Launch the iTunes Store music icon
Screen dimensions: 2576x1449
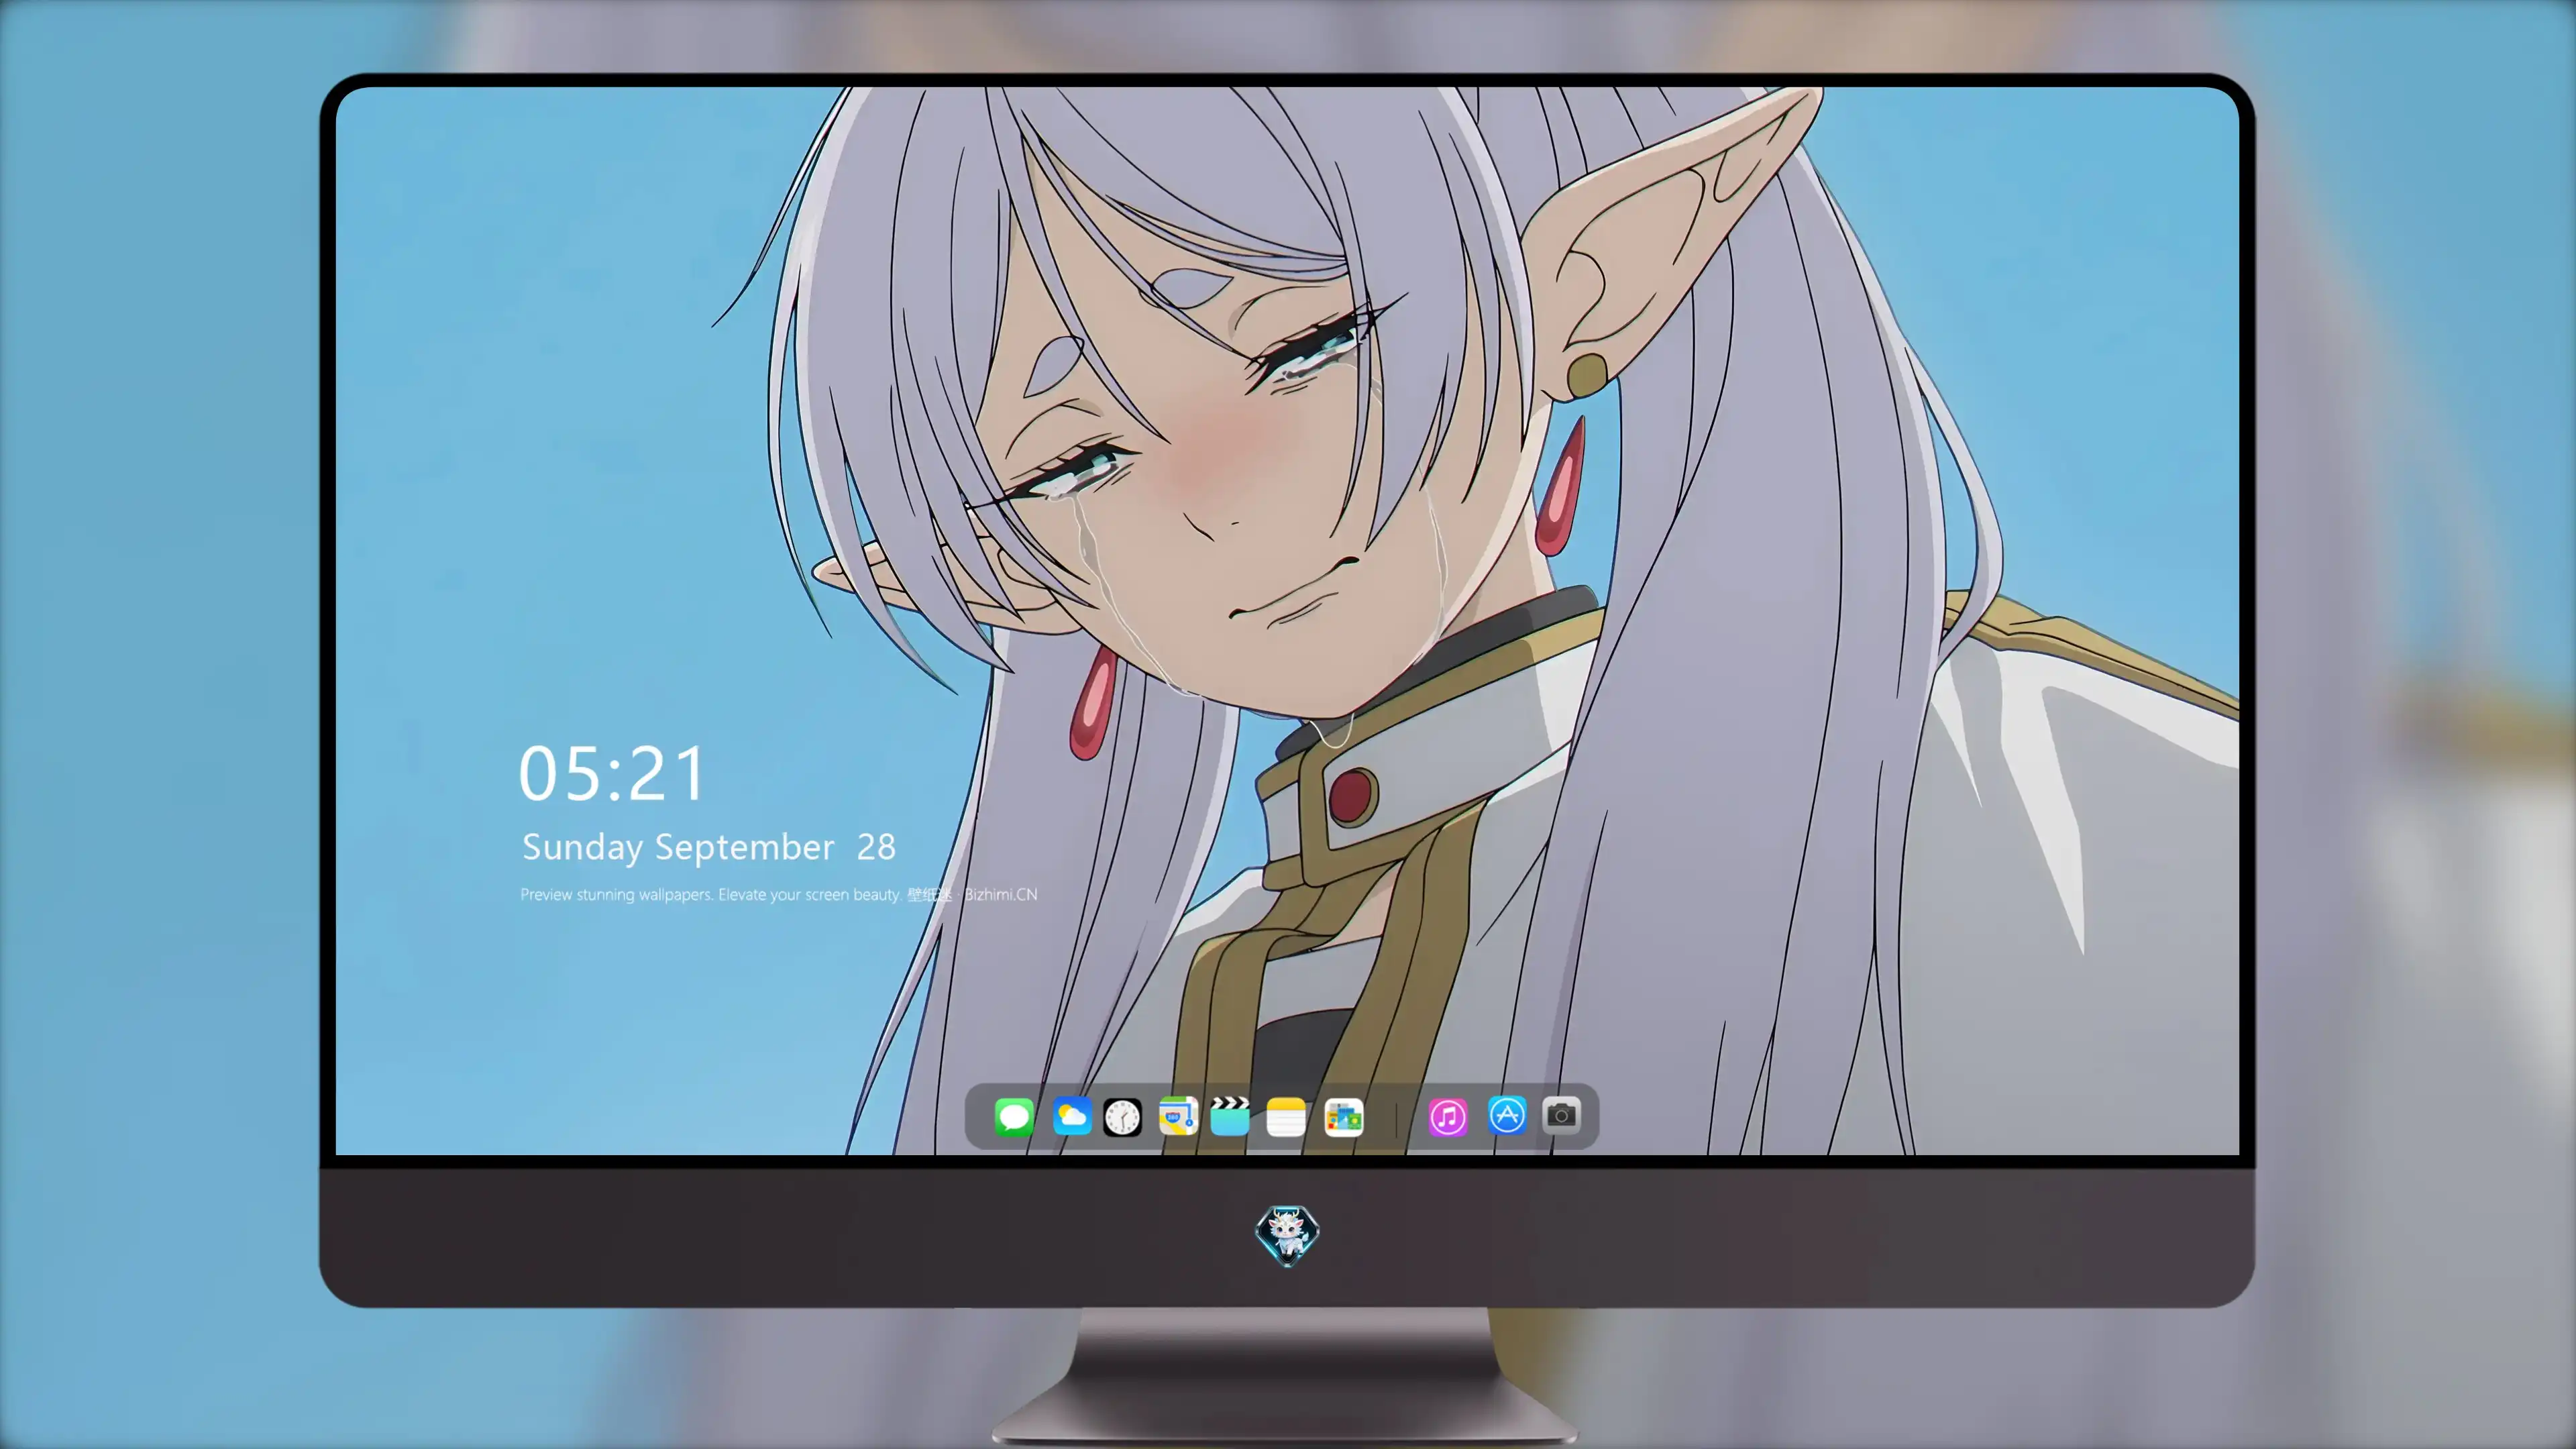tap(1448, 1116)
